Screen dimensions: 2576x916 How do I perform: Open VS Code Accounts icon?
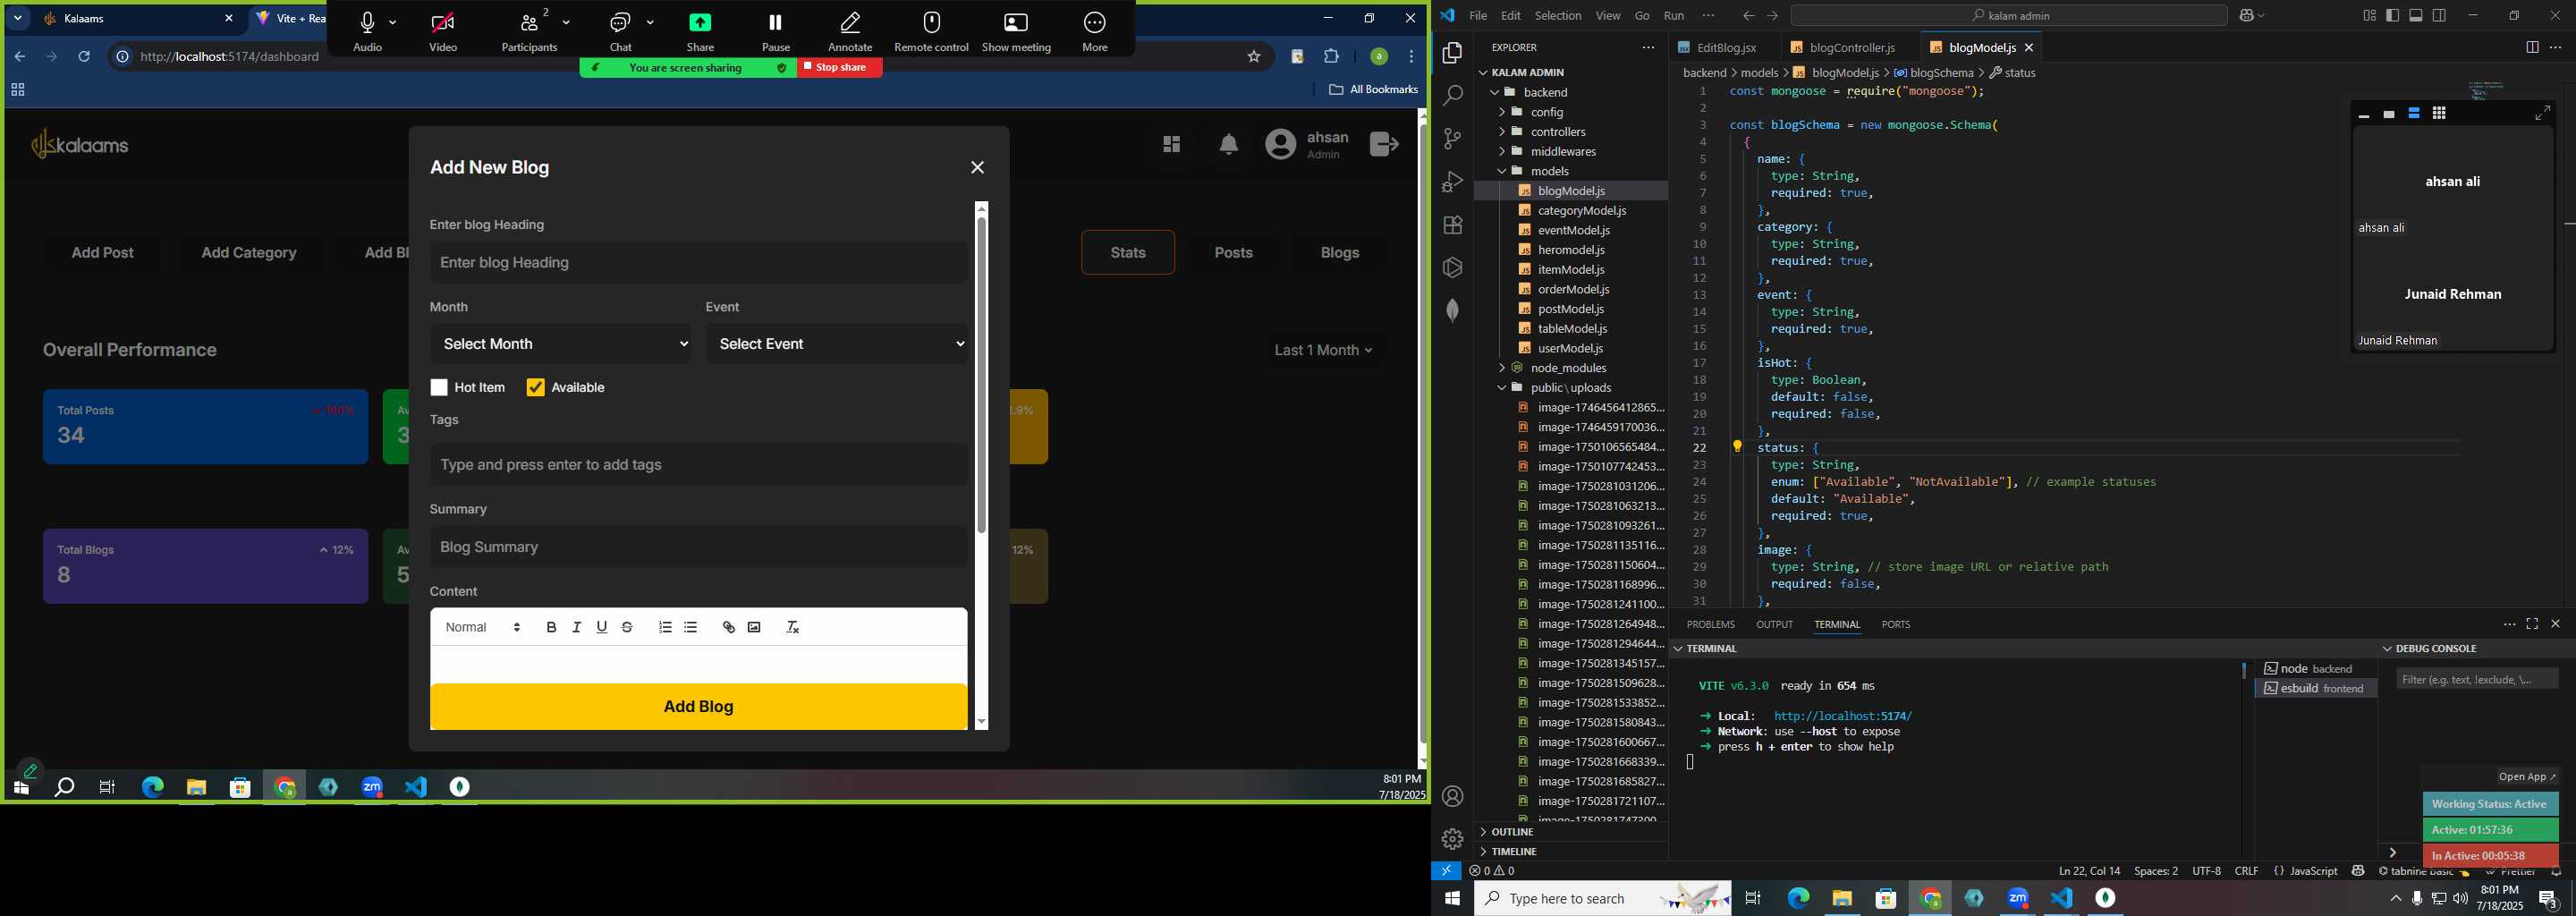[x=1453, y=797]
